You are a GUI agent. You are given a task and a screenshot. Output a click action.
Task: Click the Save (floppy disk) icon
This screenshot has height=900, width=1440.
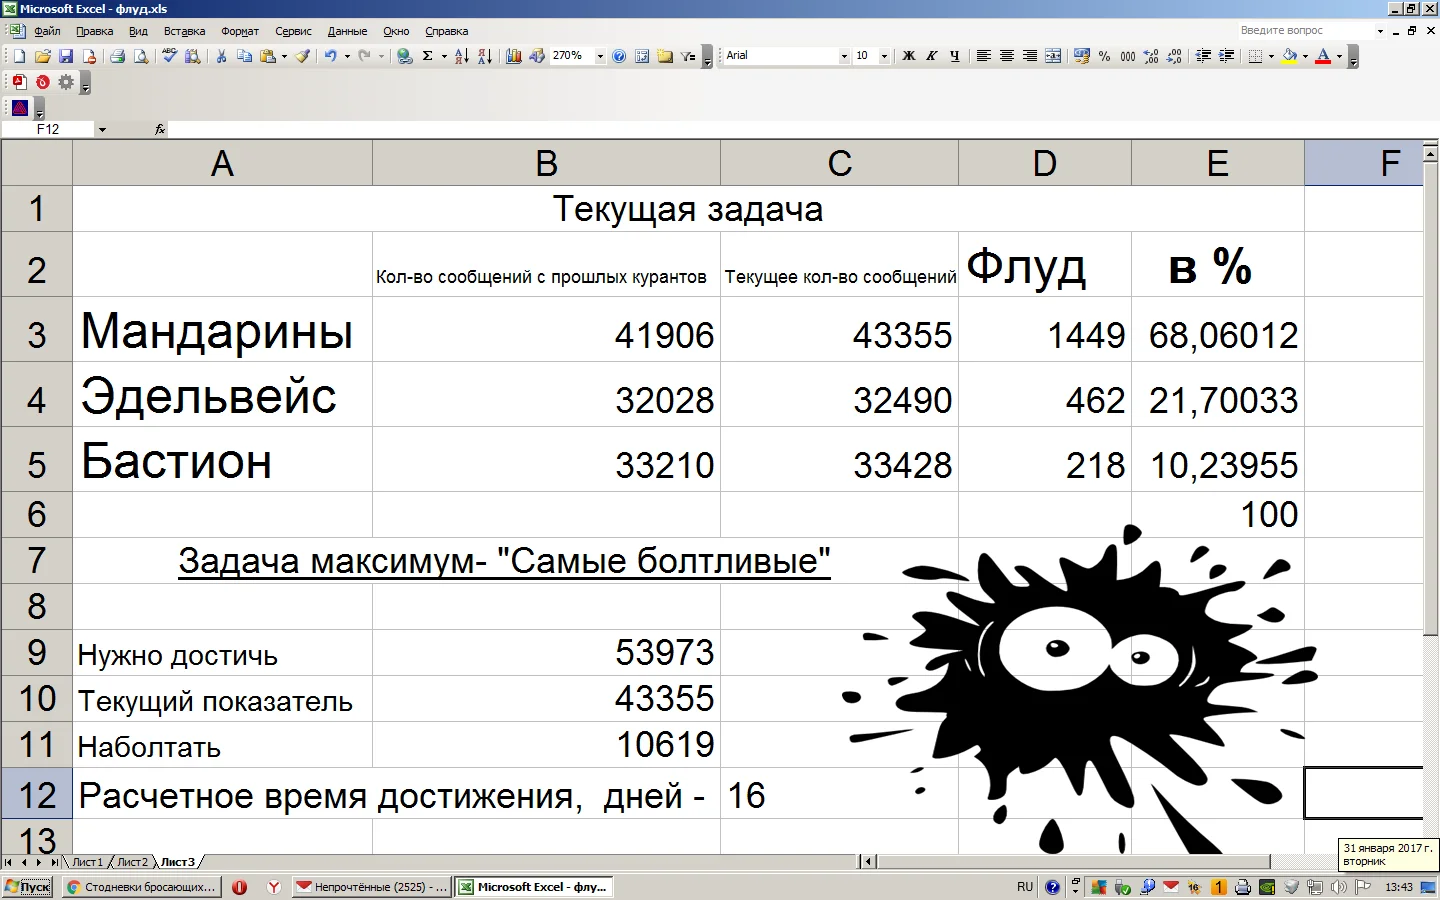pos(66,56)
